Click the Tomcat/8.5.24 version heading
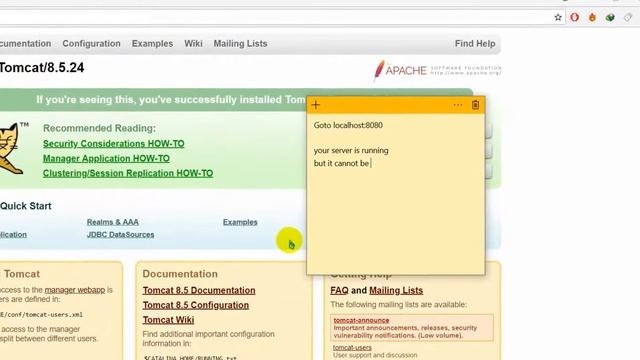The image size is (640, 360). (x=42, y=67)
